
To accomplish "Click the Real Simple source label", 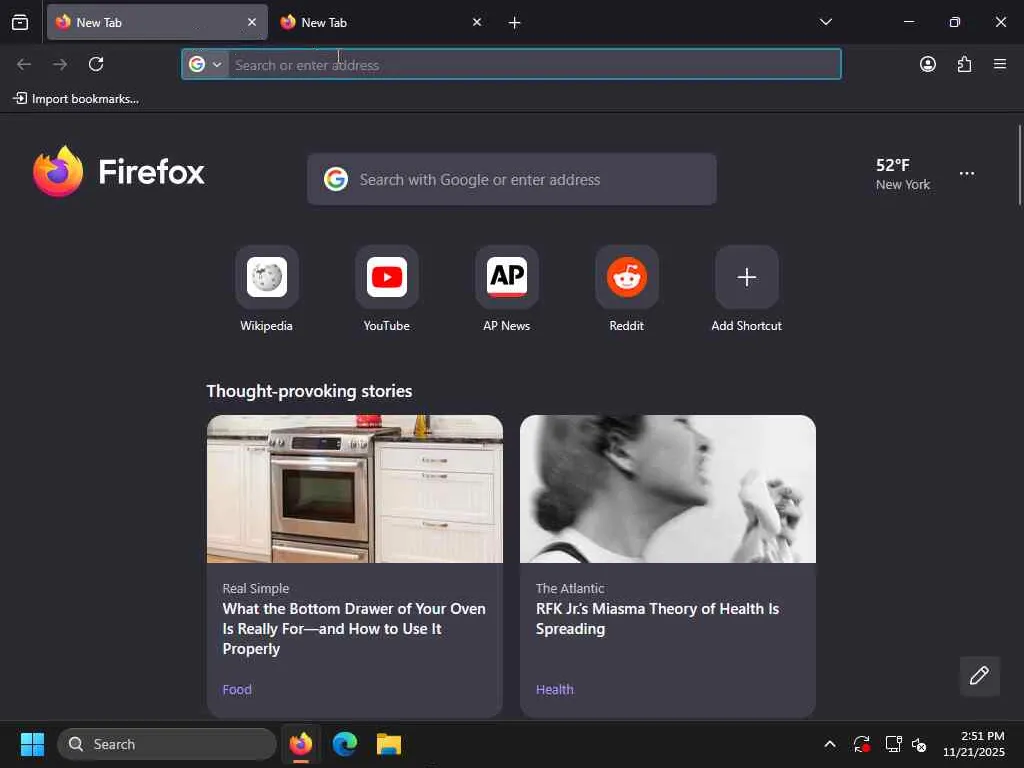I will click(x=255, y=588).
